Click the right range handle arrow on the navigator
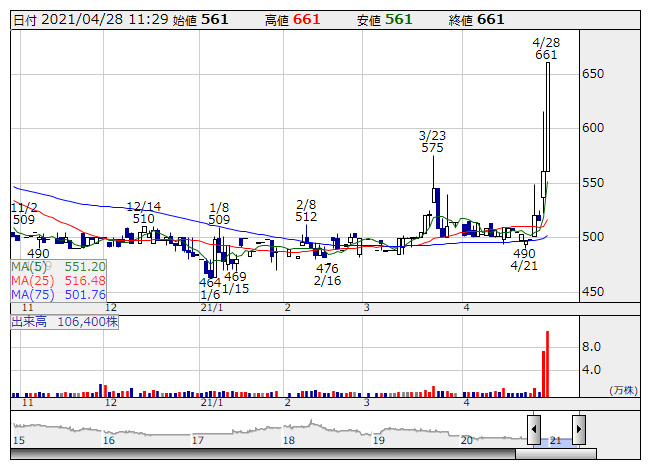This screenshot has height=470, width=653. [x=579, y=430]
